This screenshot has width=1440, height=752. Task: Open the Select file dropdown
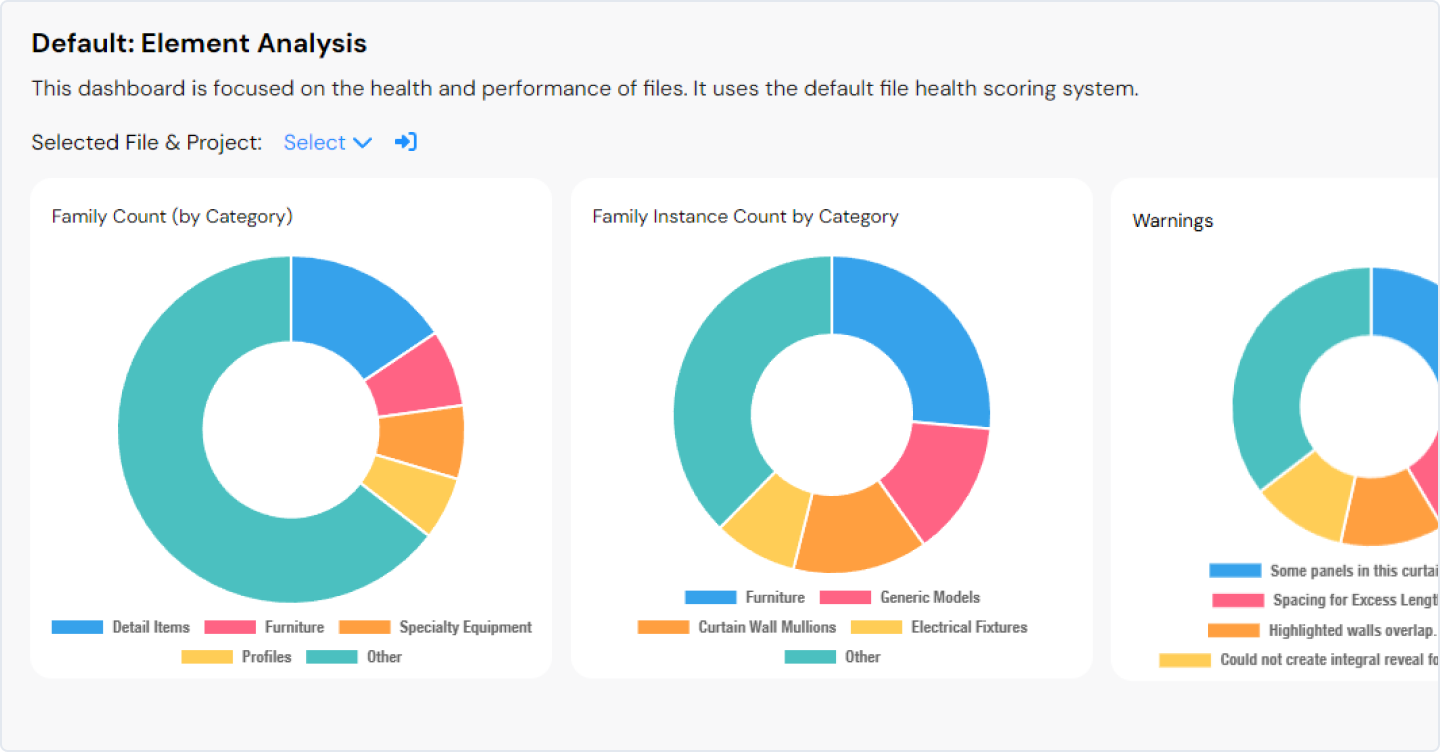[327, 143]
